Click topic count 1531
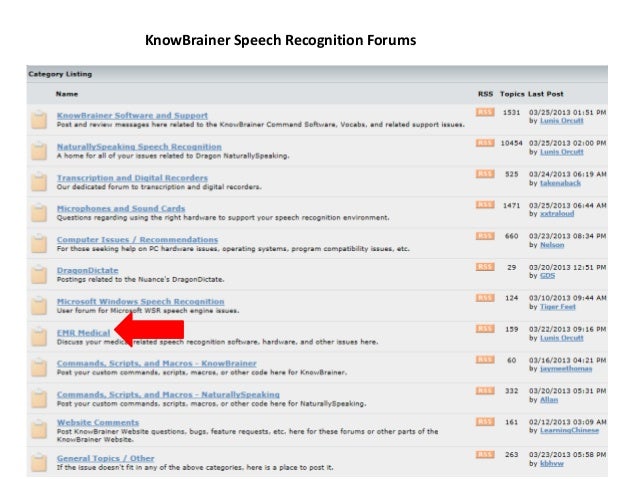 (511, 112)
